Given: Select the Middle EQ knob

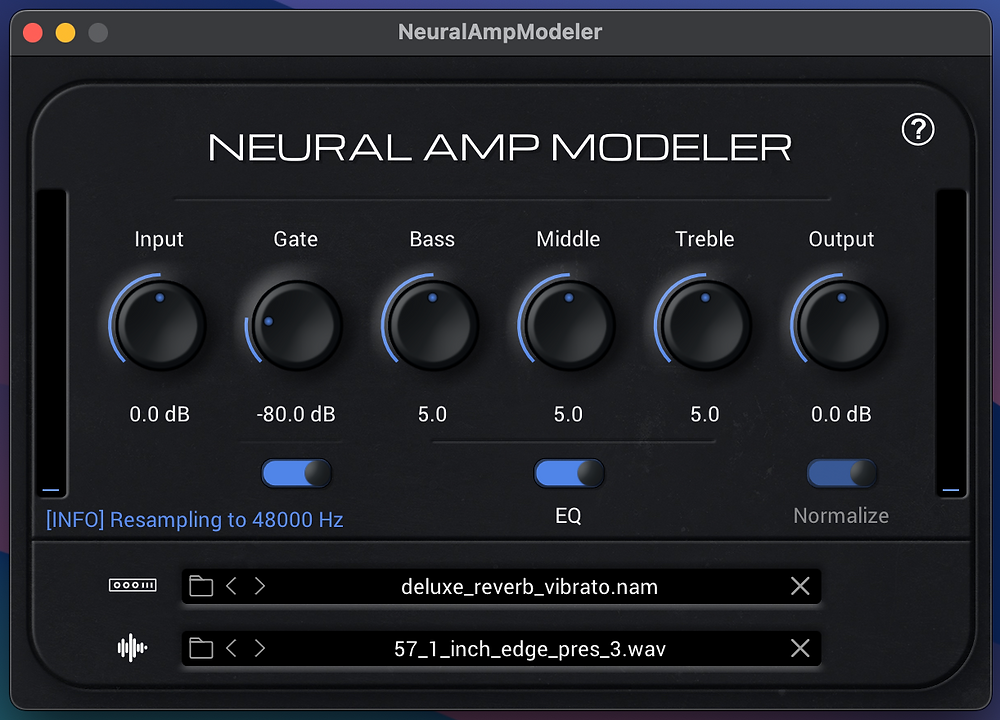Looking at the screenshot, I should click(568, 323).
